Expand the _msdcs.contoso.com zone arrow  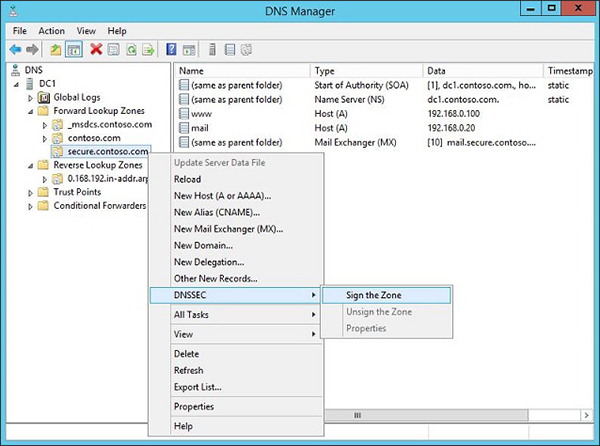[x=44, y=124]
